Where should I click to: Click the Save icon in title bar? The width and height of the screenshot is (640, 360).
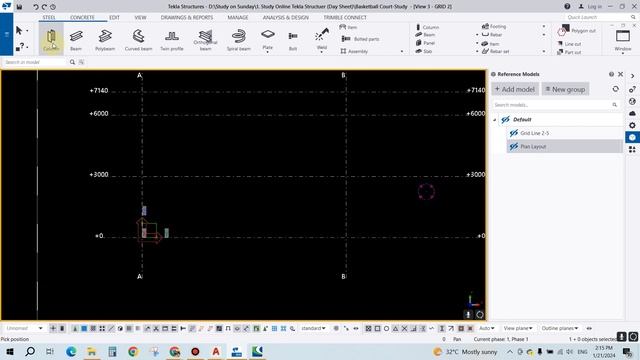[x=19, y=7]
